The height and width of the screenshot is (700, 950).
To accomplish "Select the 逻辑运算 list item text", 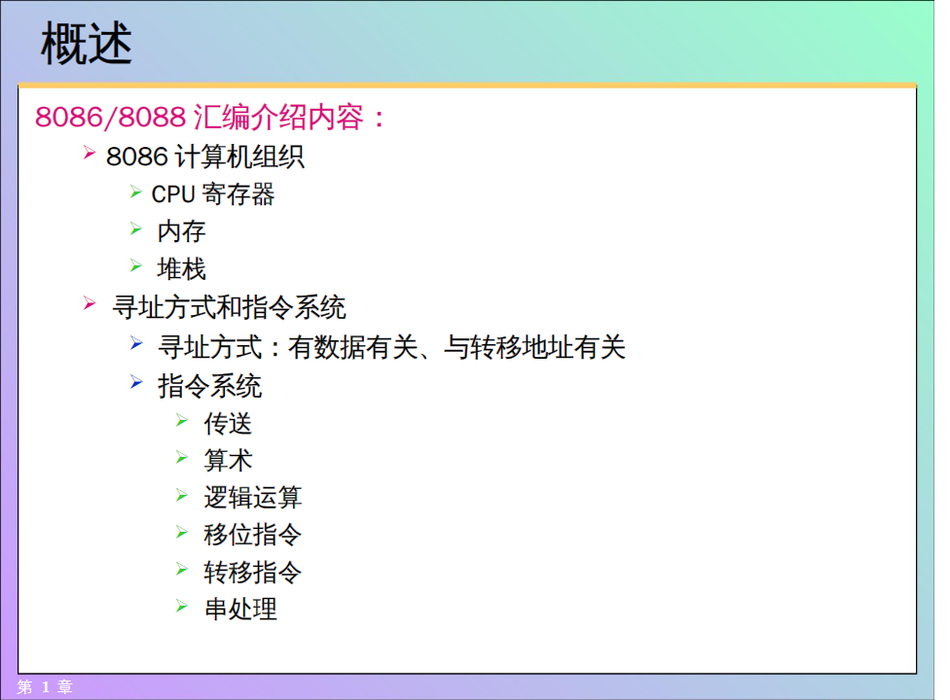I will [252, 497].
